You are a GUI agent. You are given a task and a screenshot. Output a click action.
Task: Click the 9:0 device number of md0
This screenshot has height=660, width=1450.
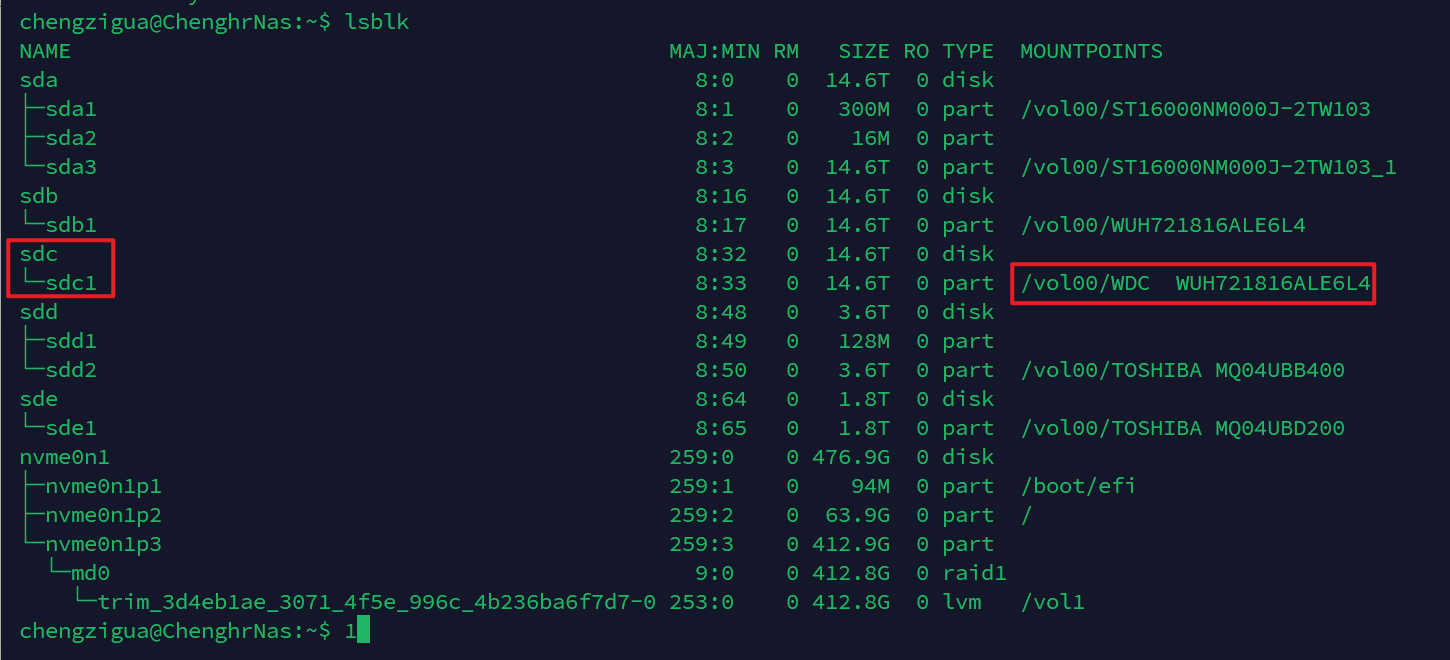pos(715,573)
